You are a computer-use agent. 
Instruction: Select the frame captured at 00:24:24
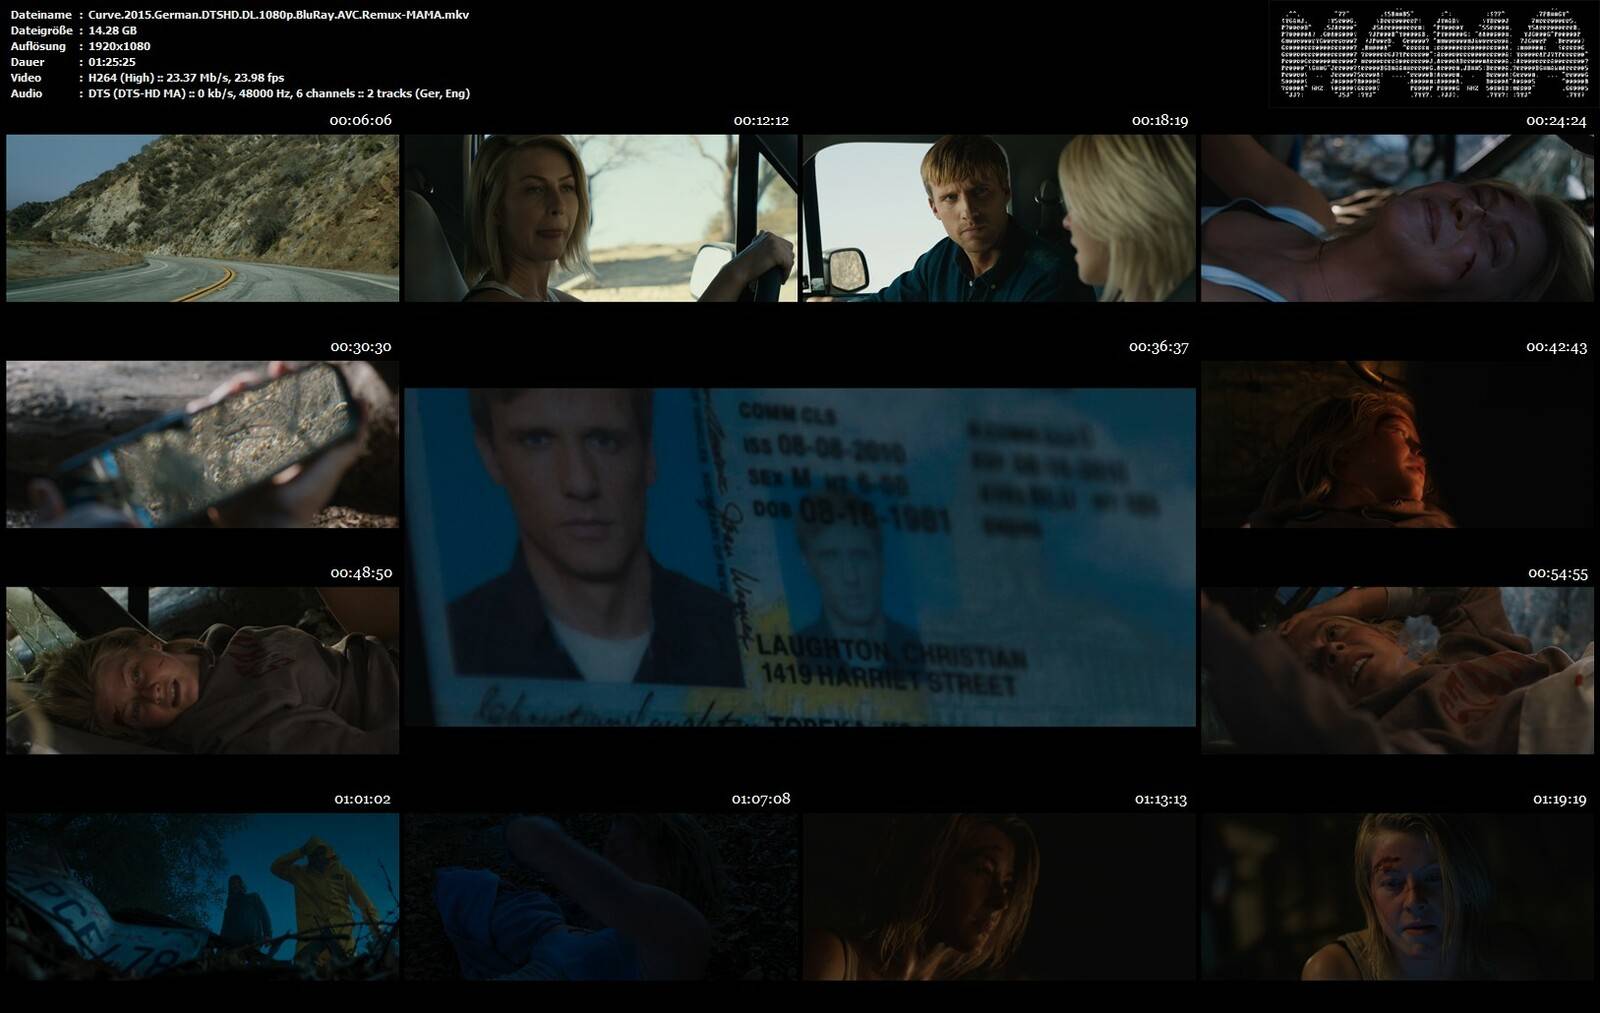[1397, 218]
